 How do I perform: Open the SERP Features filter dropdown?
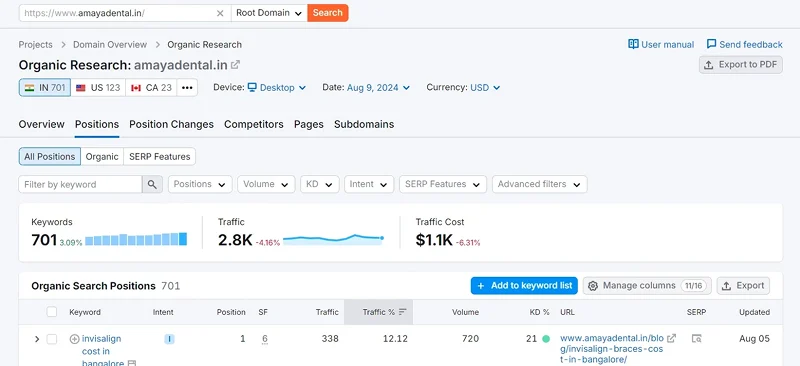443,184
